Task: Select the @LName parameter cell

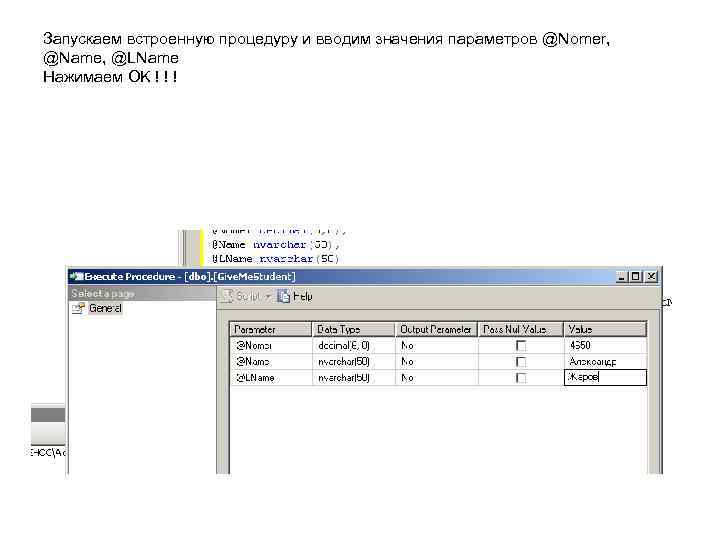Action: coord(270,377)
